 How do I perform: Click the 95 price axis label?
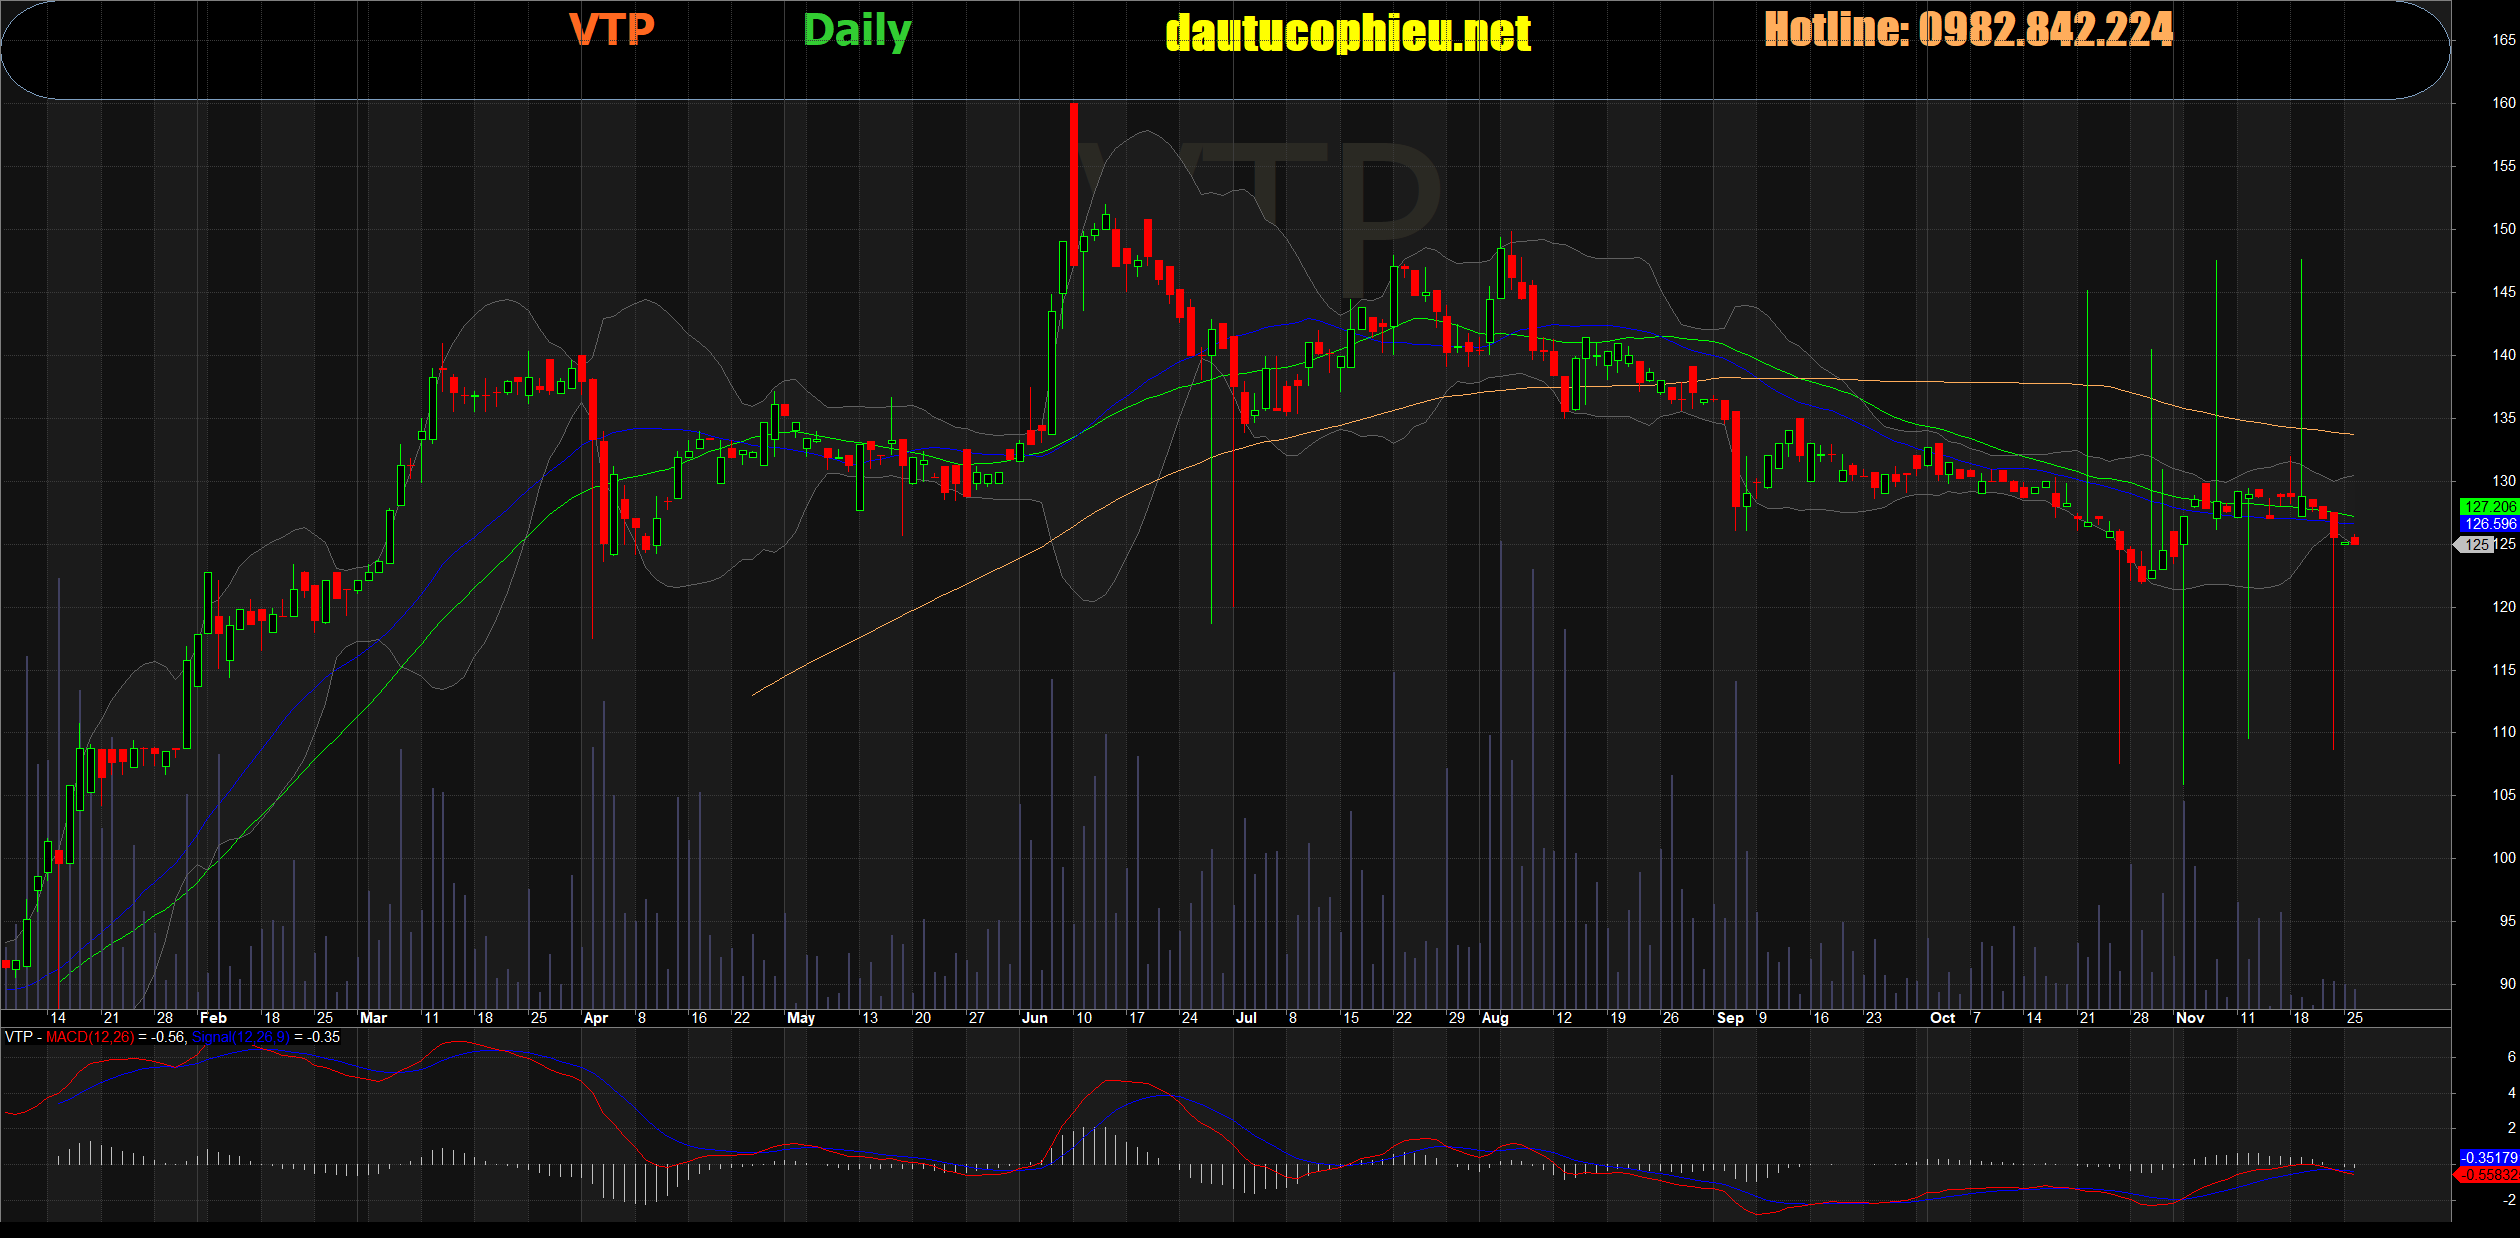pos(2507,921)
